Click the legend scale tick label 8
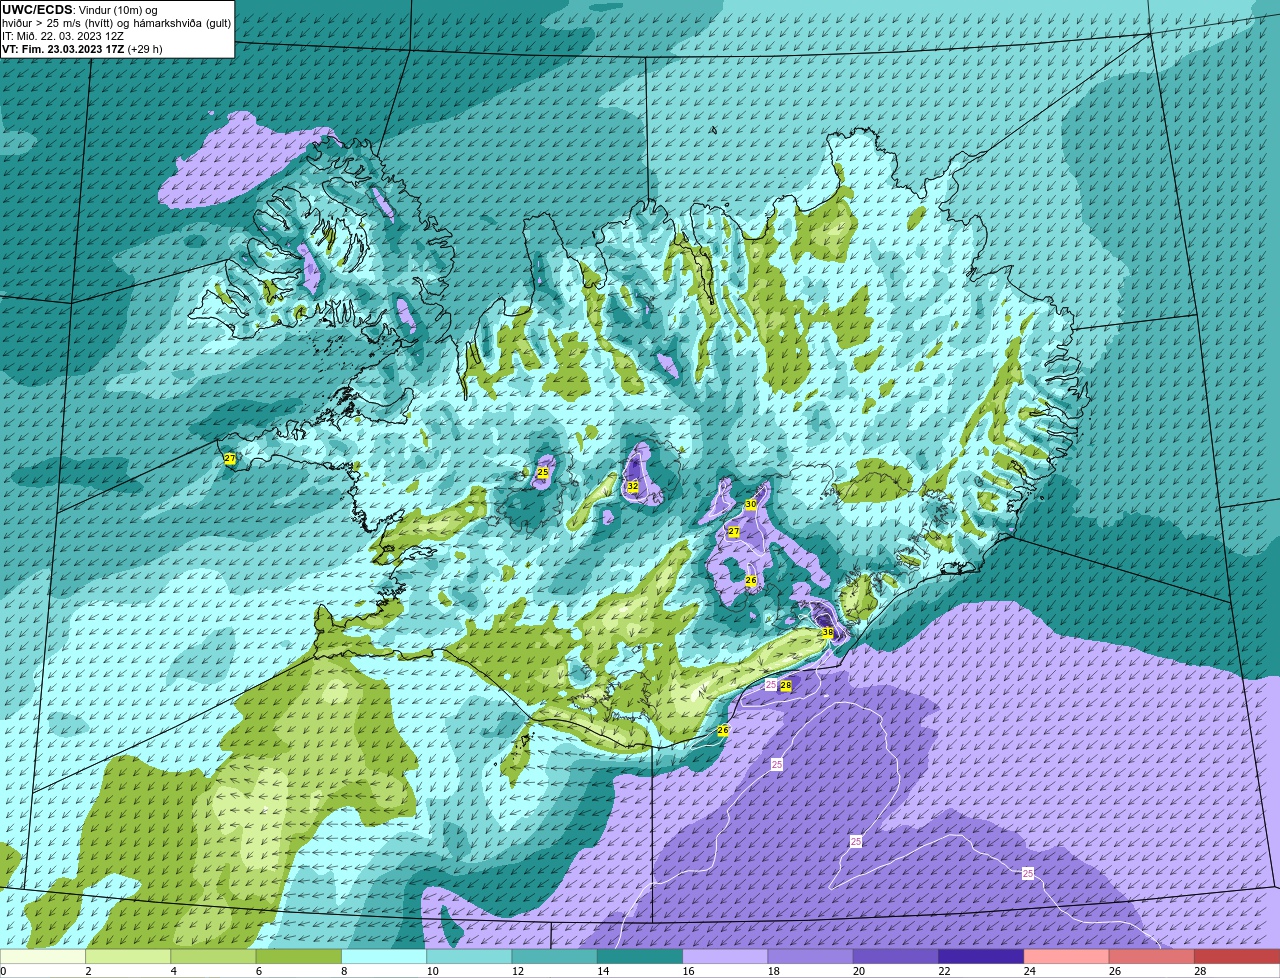Viewport: 1280px width, 978px height. point(344,971)
